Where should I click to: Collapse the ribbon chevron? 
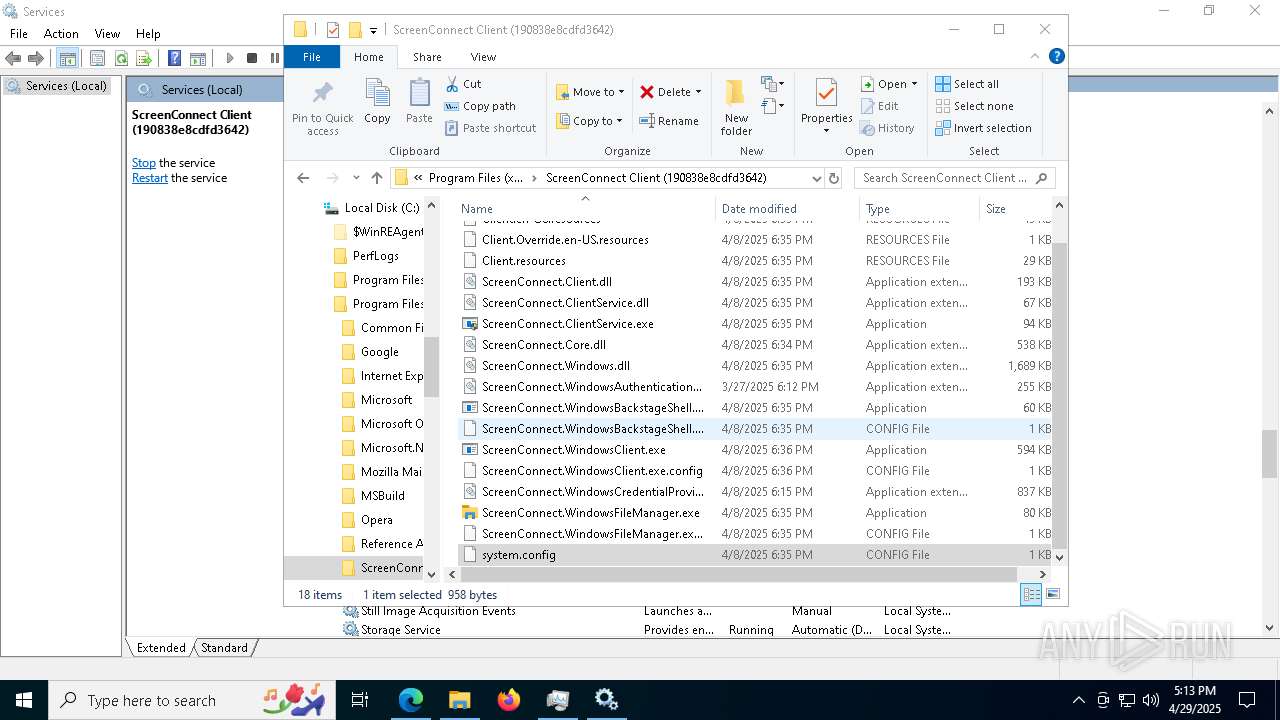coord(1035,56)
